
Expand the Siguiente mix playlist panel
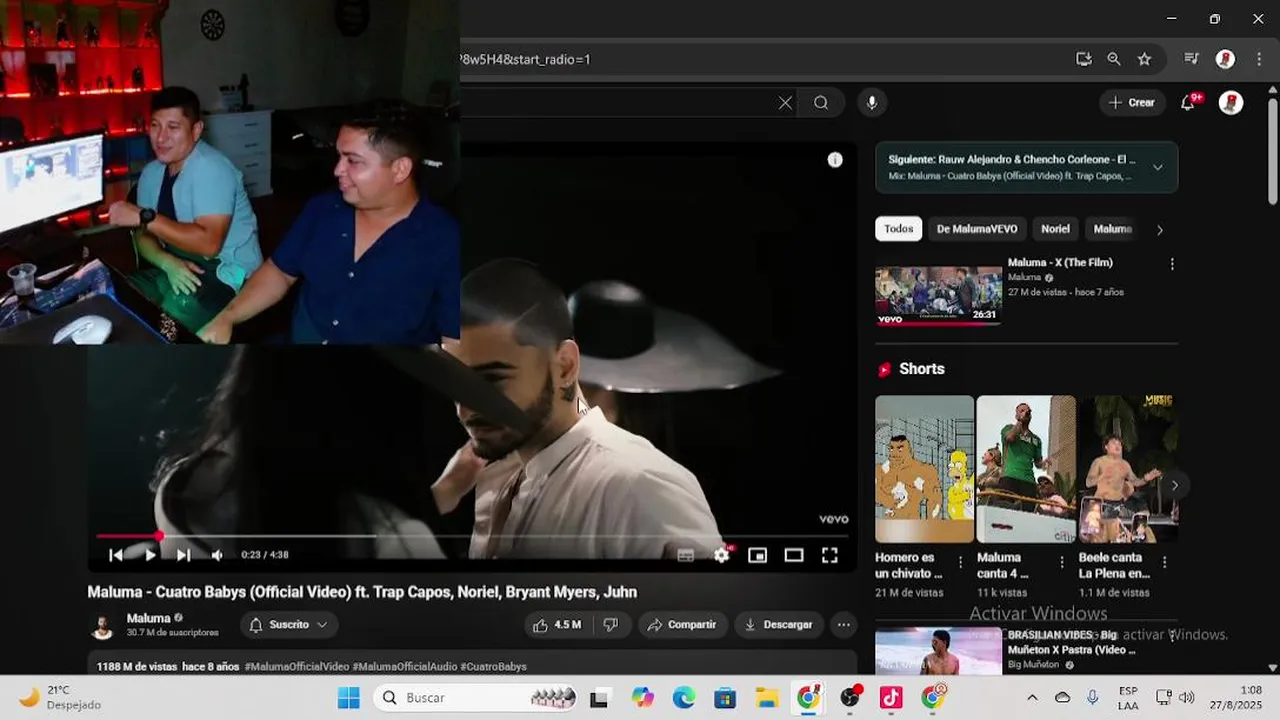pyautogui.click(x=1158, y=168)
